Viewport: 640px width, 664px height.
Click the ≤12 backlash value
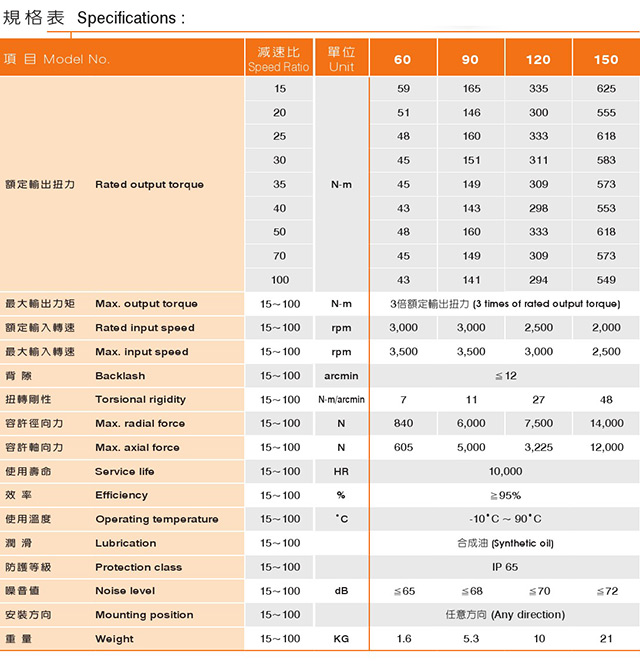(506, 376)
